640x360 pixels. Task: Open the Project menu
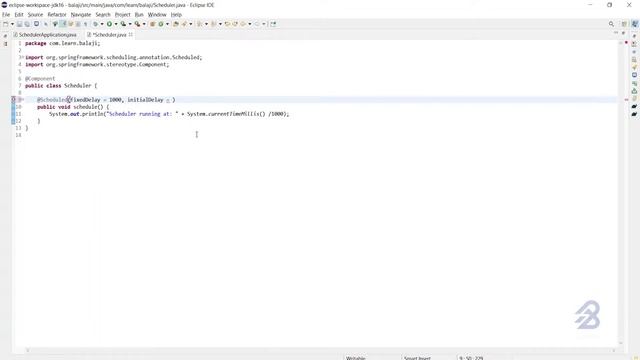tap(122, 15)
